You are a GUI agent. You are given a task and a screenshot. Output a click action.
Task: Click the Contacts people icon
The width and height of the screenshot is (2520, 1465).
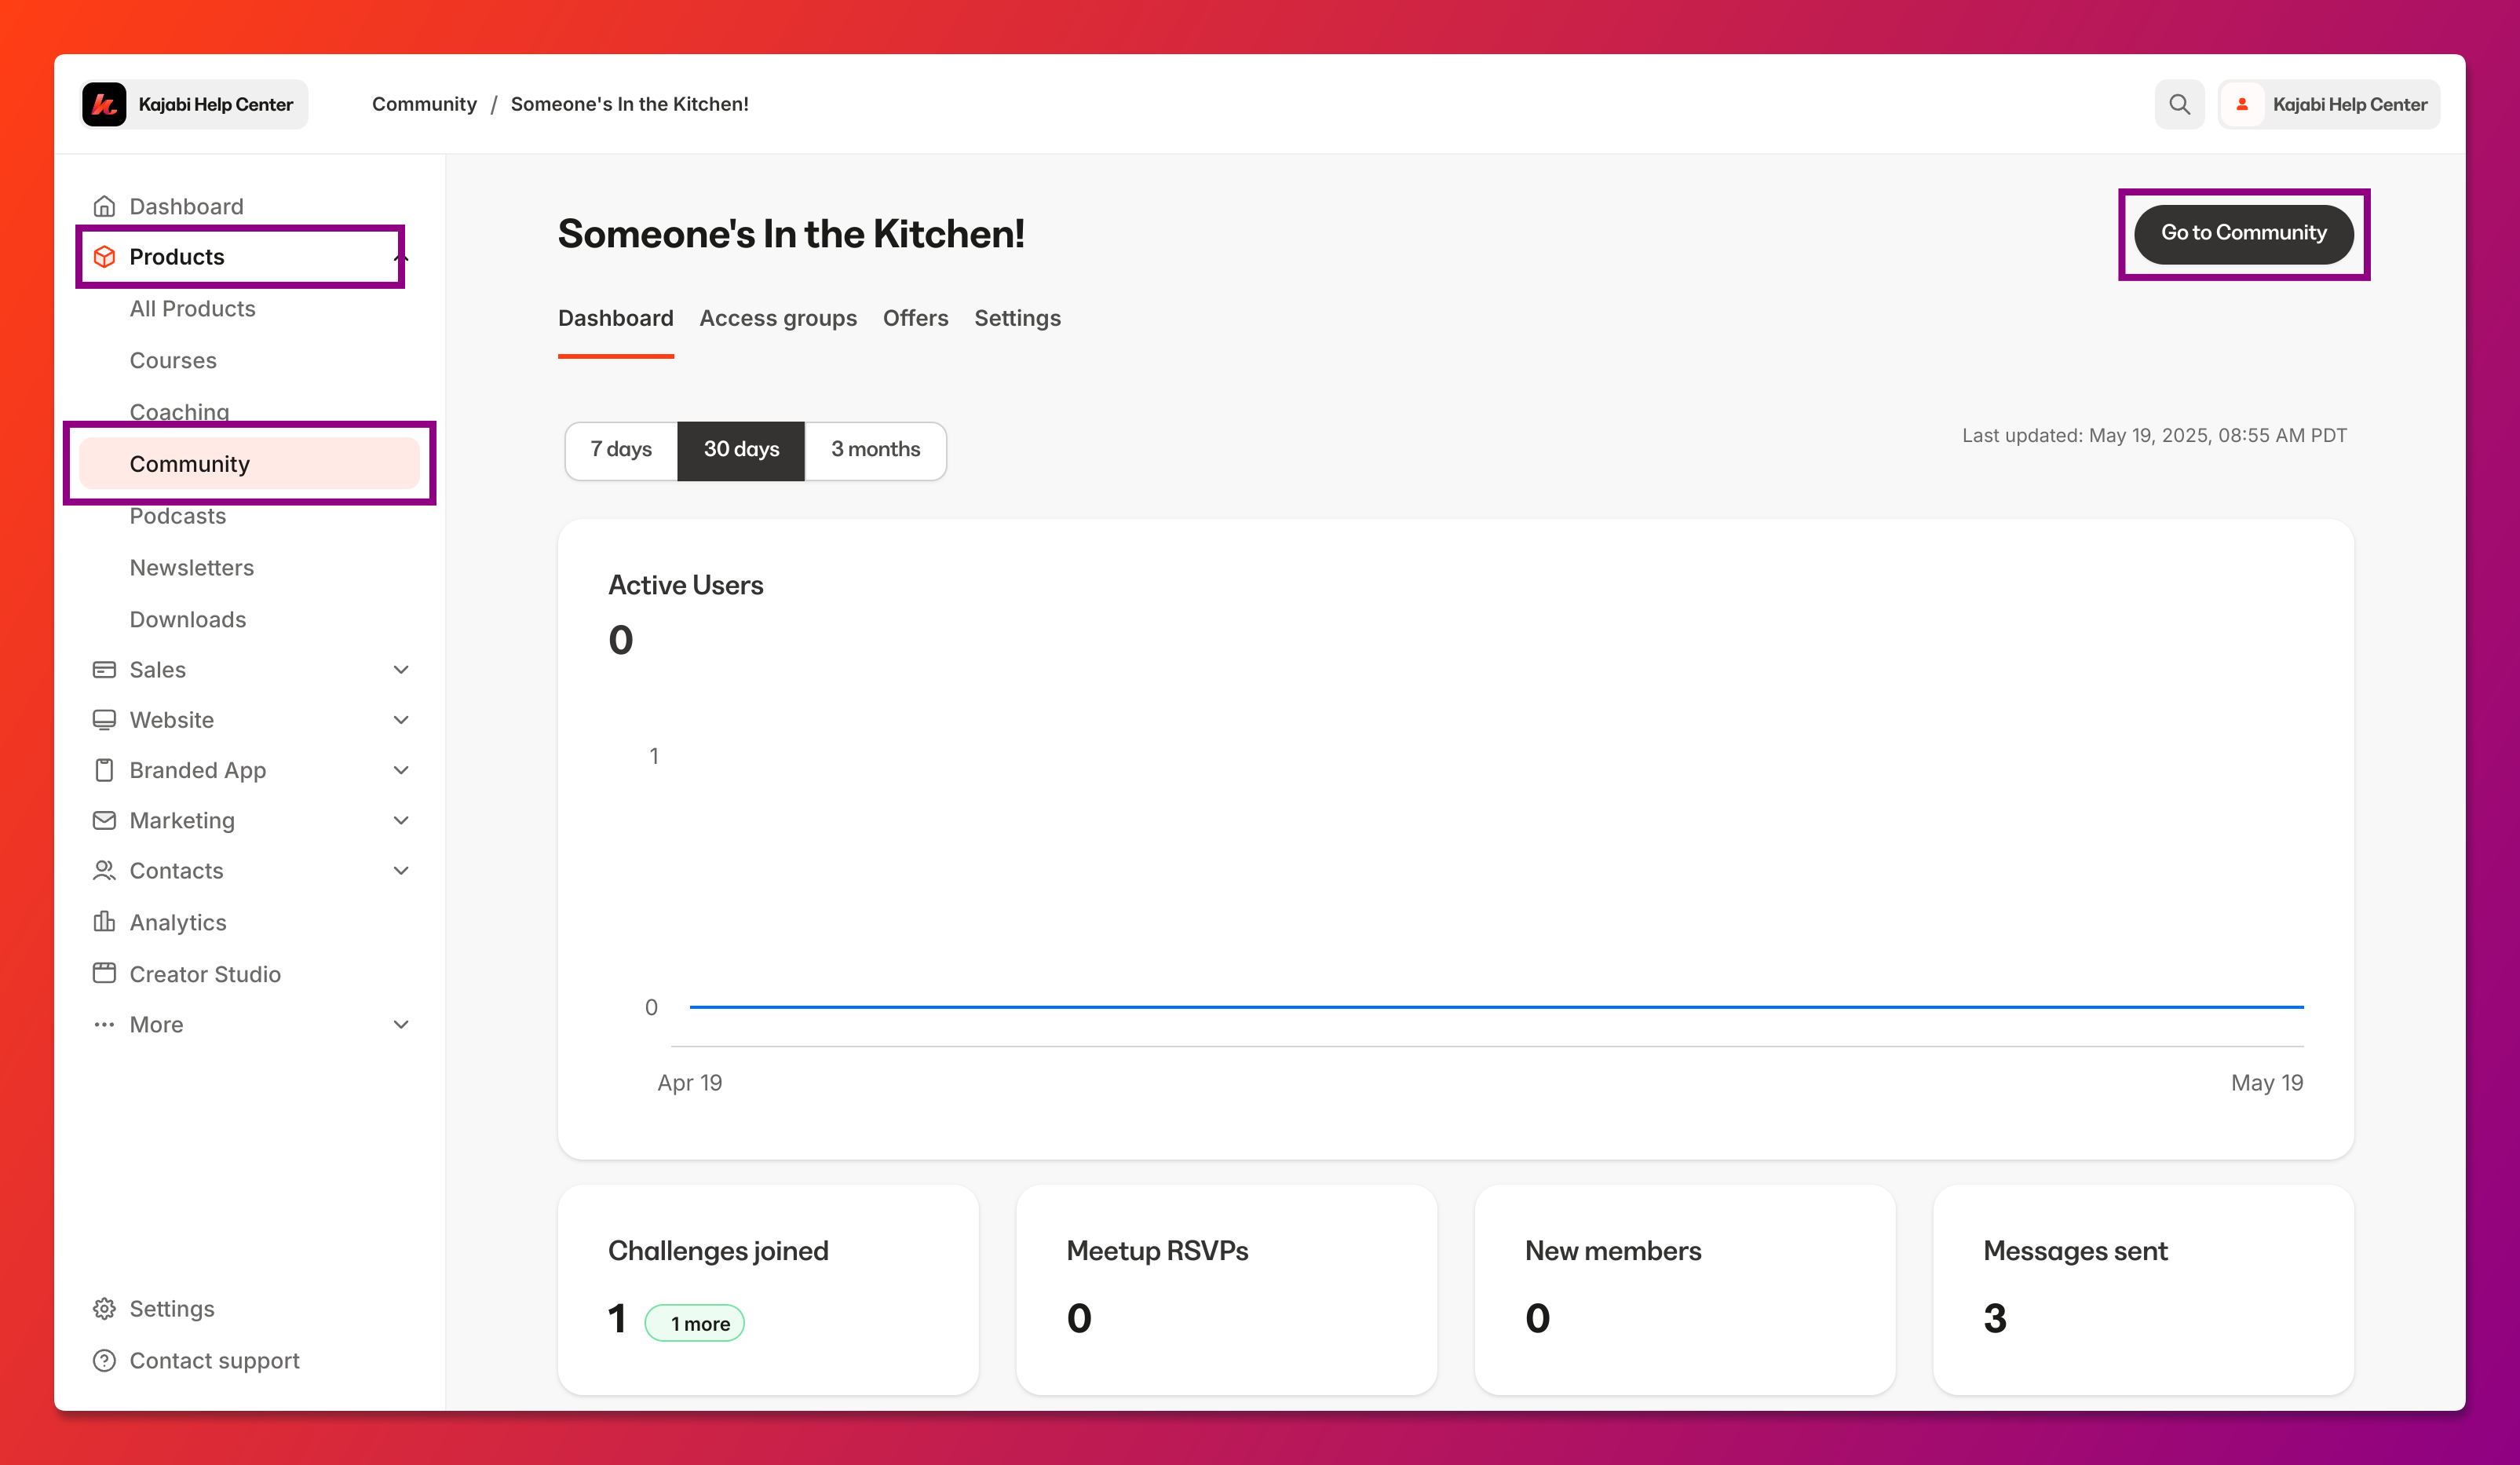coord(104,871)
